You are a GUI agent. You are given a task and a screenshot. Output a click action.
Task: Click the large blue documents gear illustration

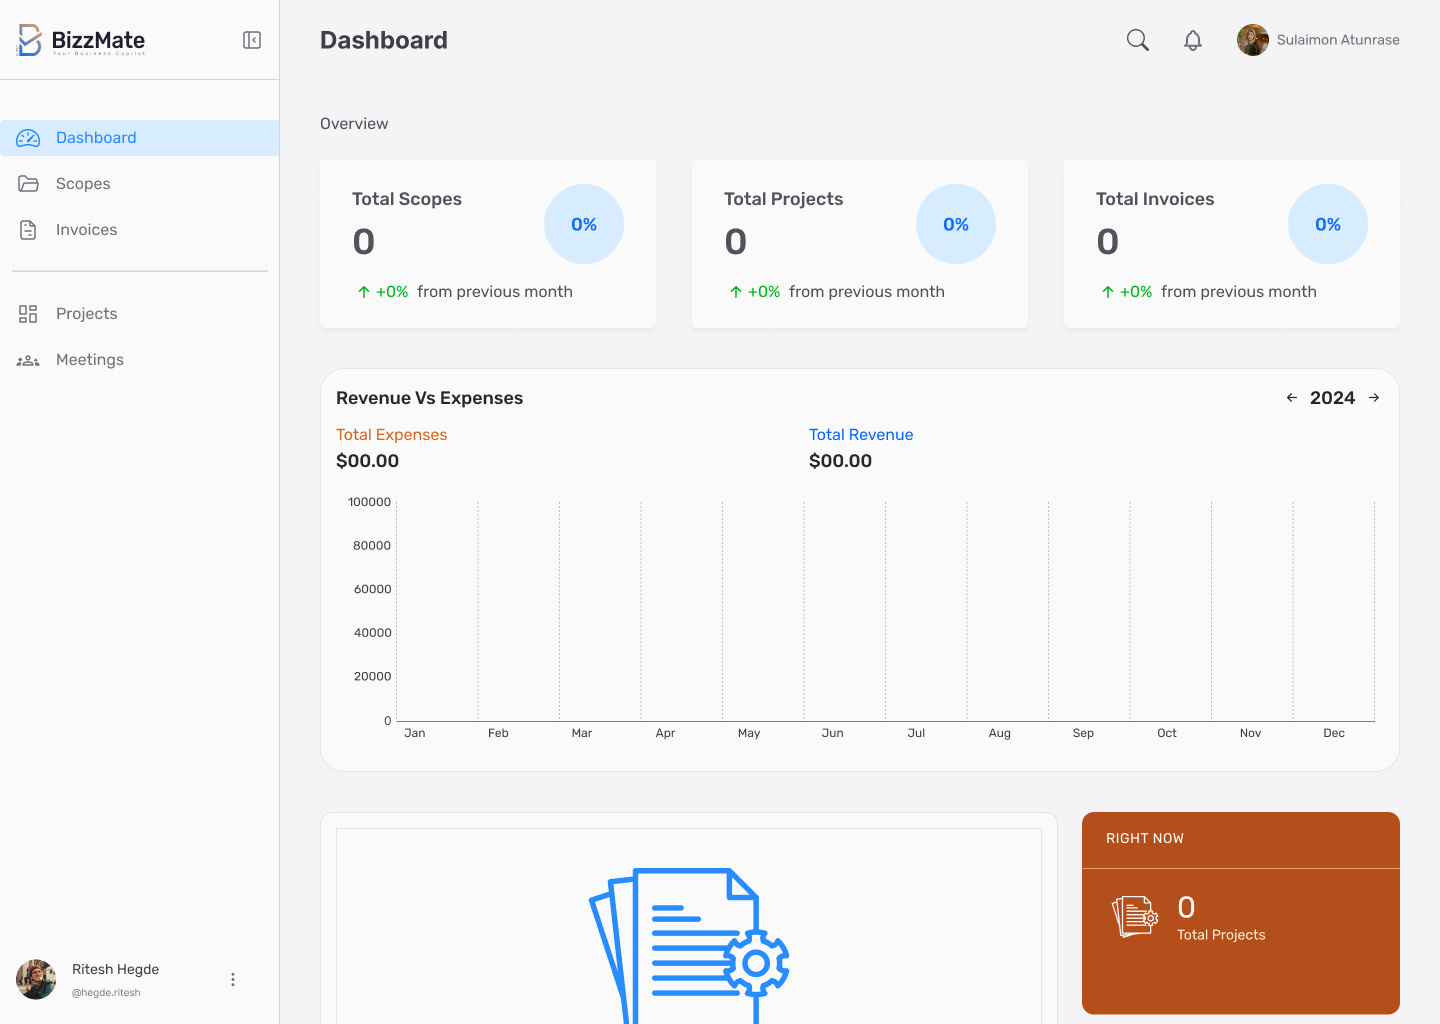click(689, 945)
